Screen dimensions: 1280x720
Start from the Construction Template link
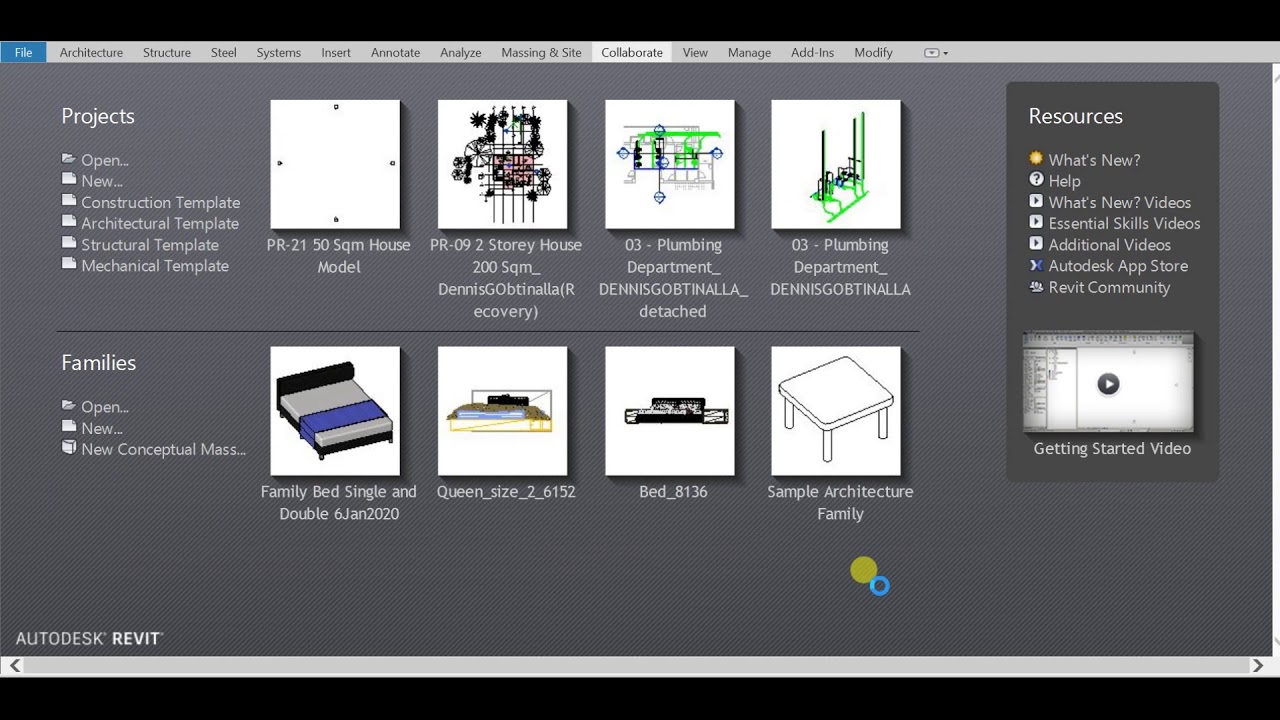(161, 202)
